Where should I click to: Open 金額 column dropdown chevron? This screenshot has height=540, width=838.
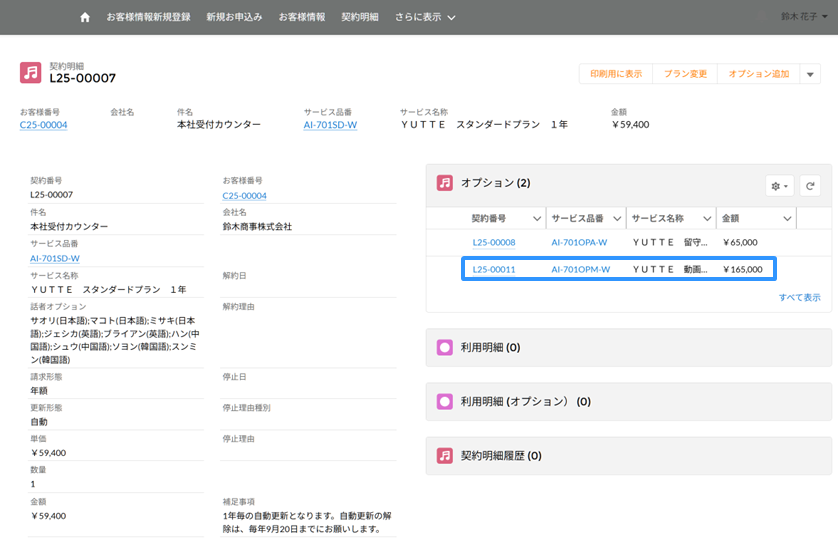pyautogui.click(x=788, y=218)
